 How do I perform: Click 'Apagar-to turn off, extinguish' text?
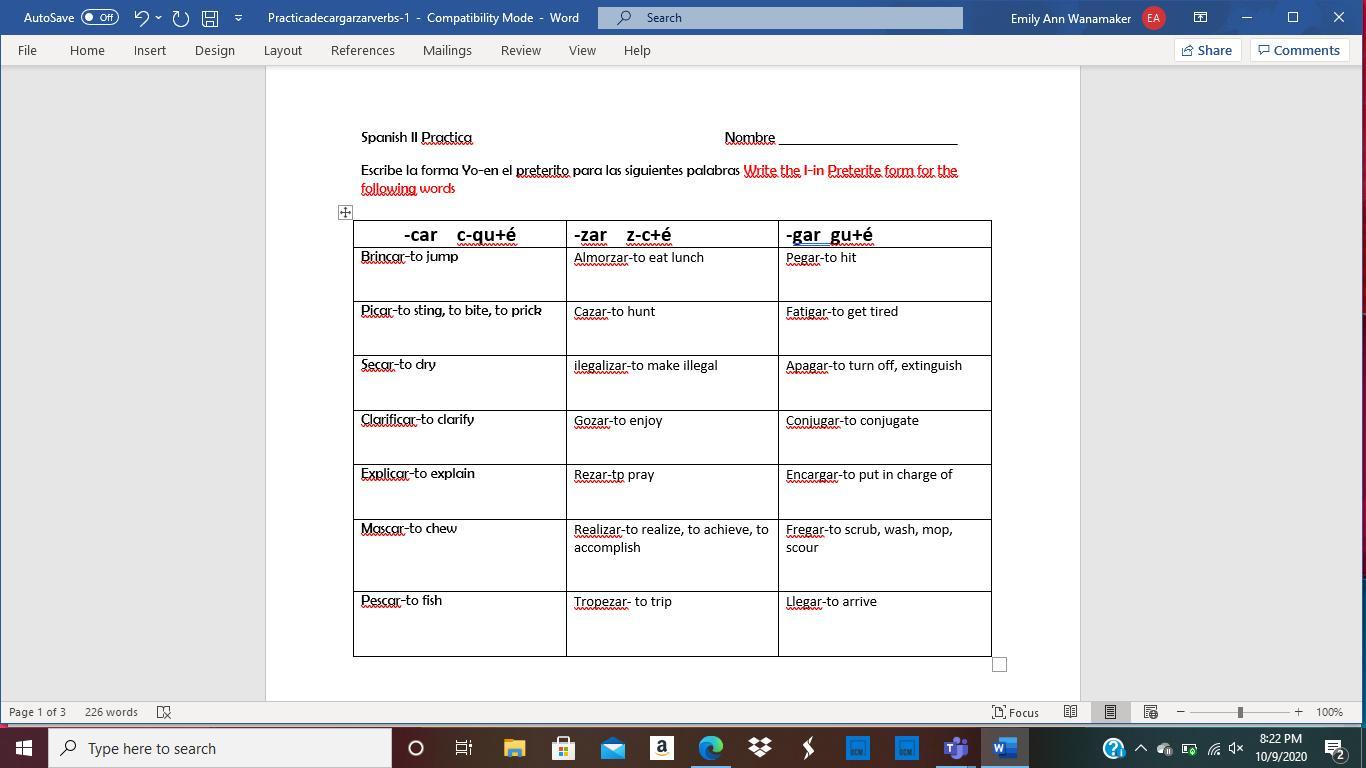(874, 366)
